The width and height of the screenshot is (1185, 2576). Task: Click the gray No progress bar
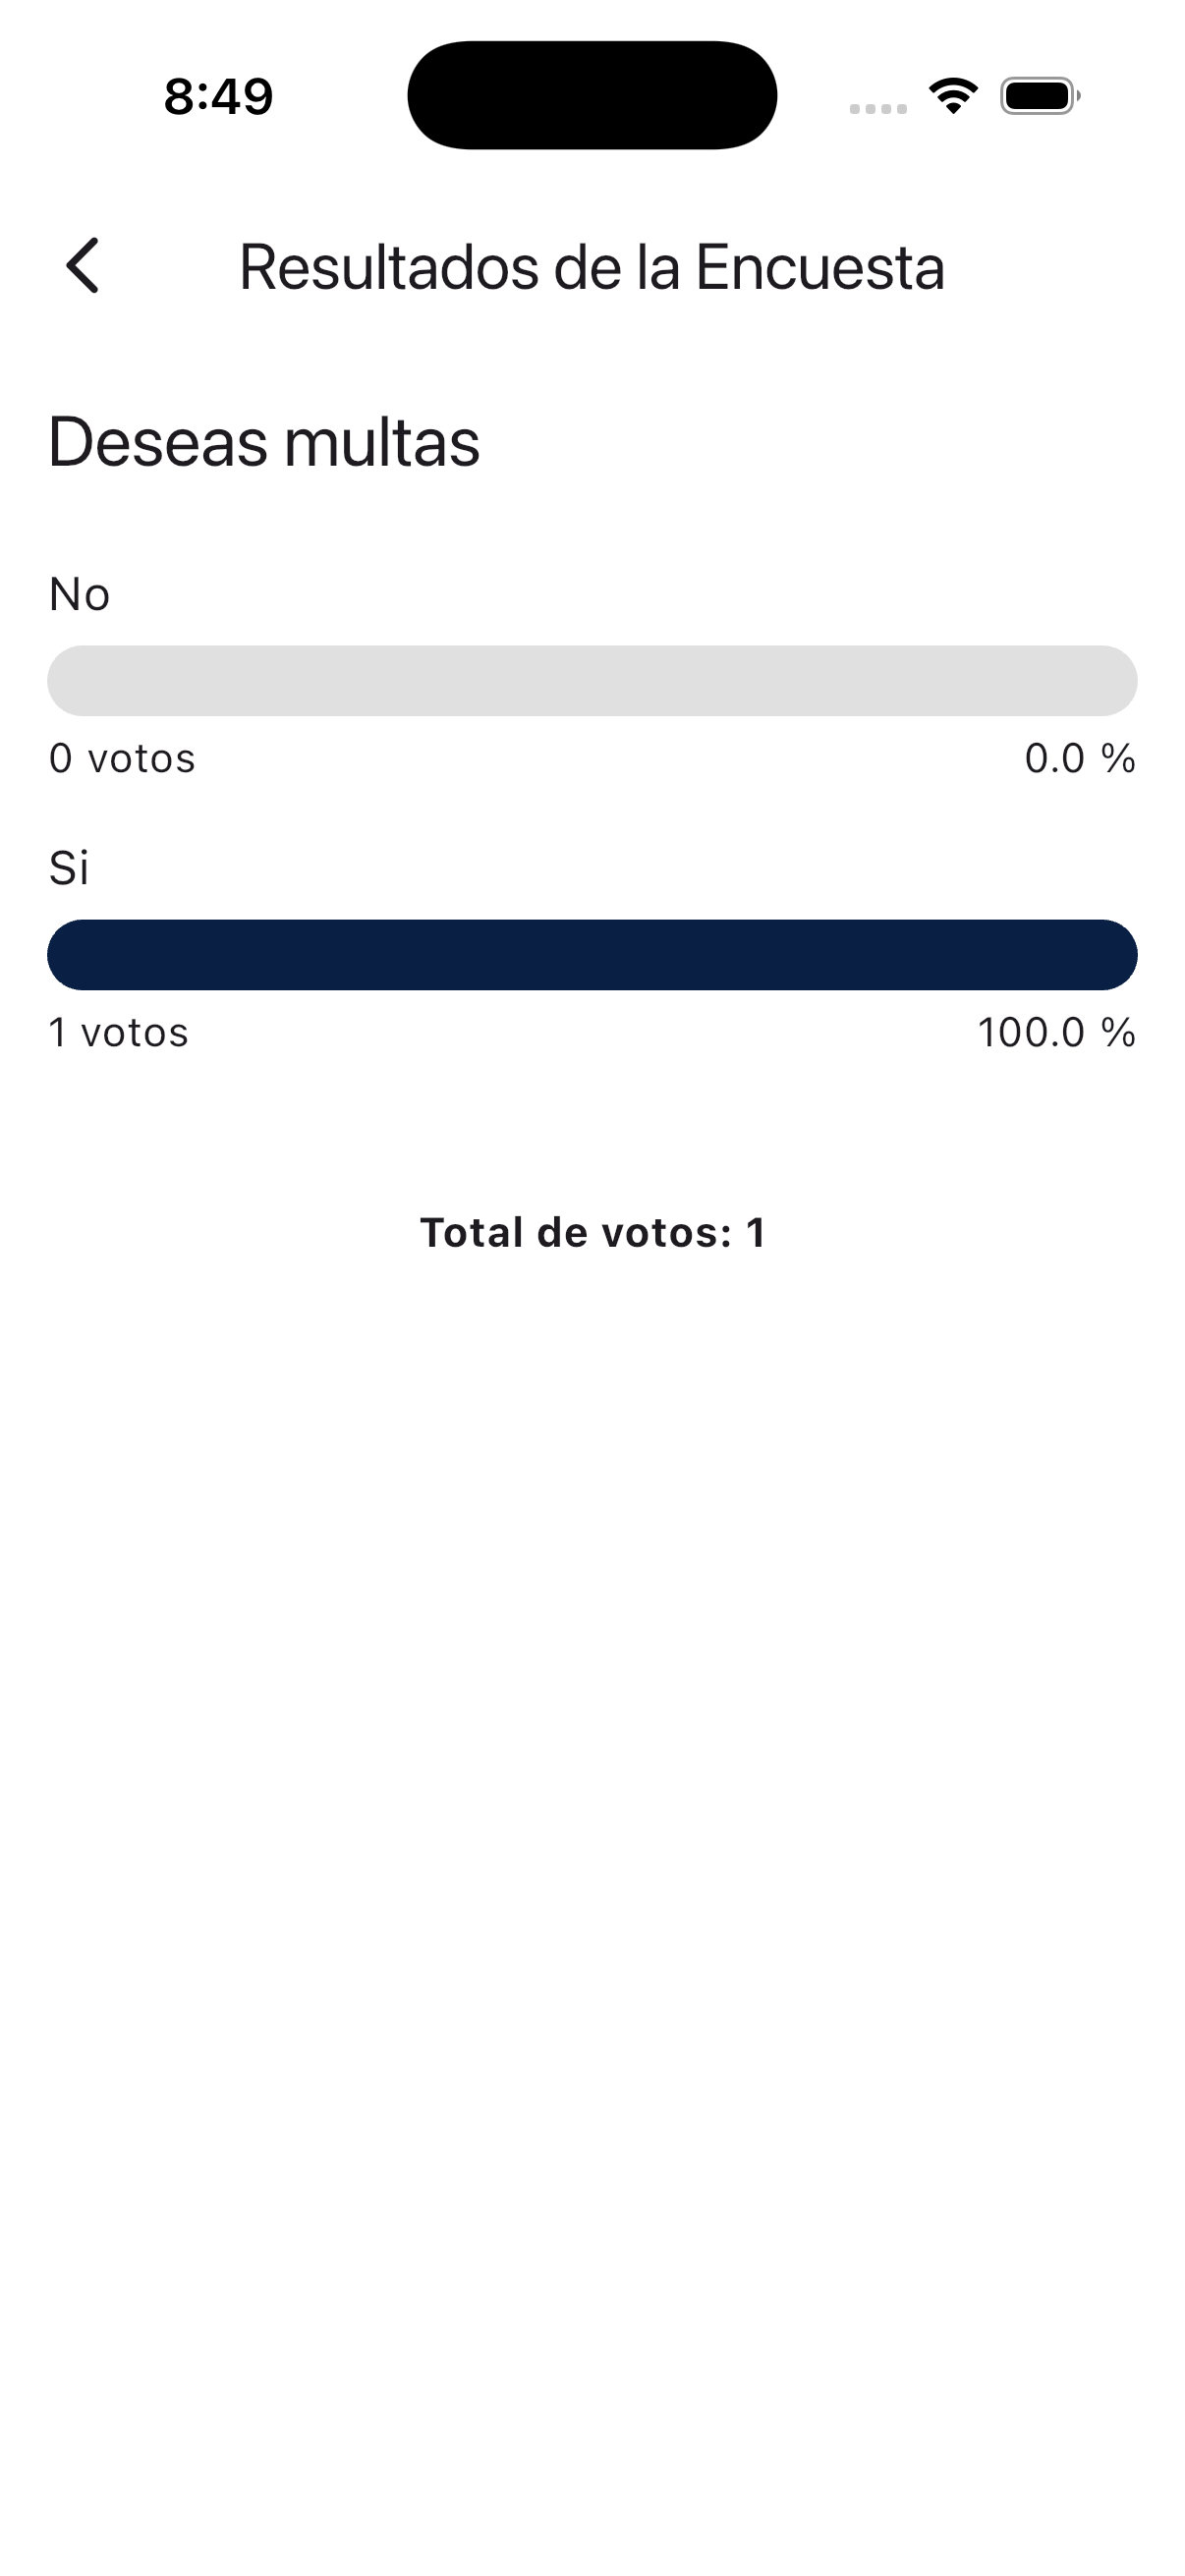point(591,678)
